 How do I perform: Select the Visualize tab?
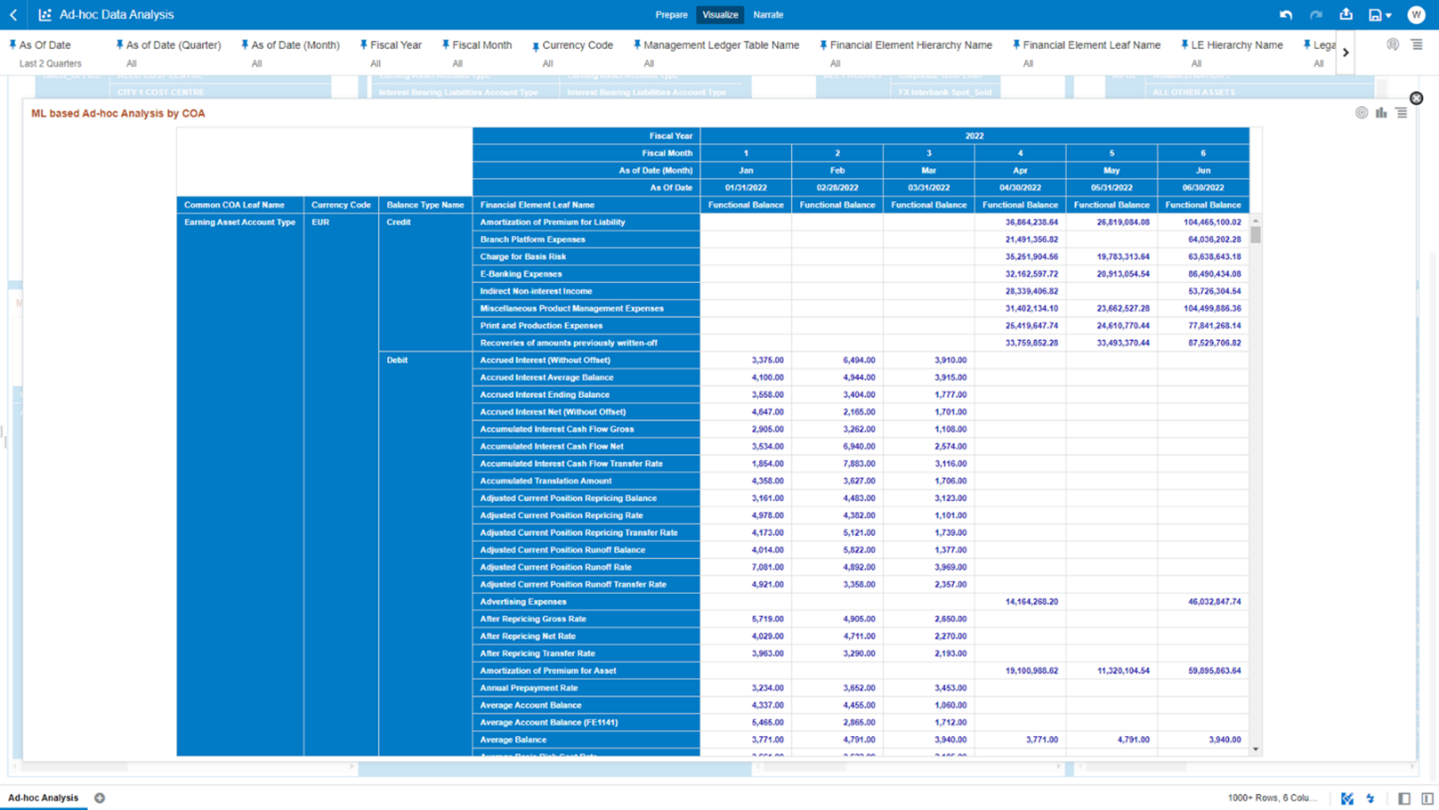pyautogui.click(x=720, y=15)
